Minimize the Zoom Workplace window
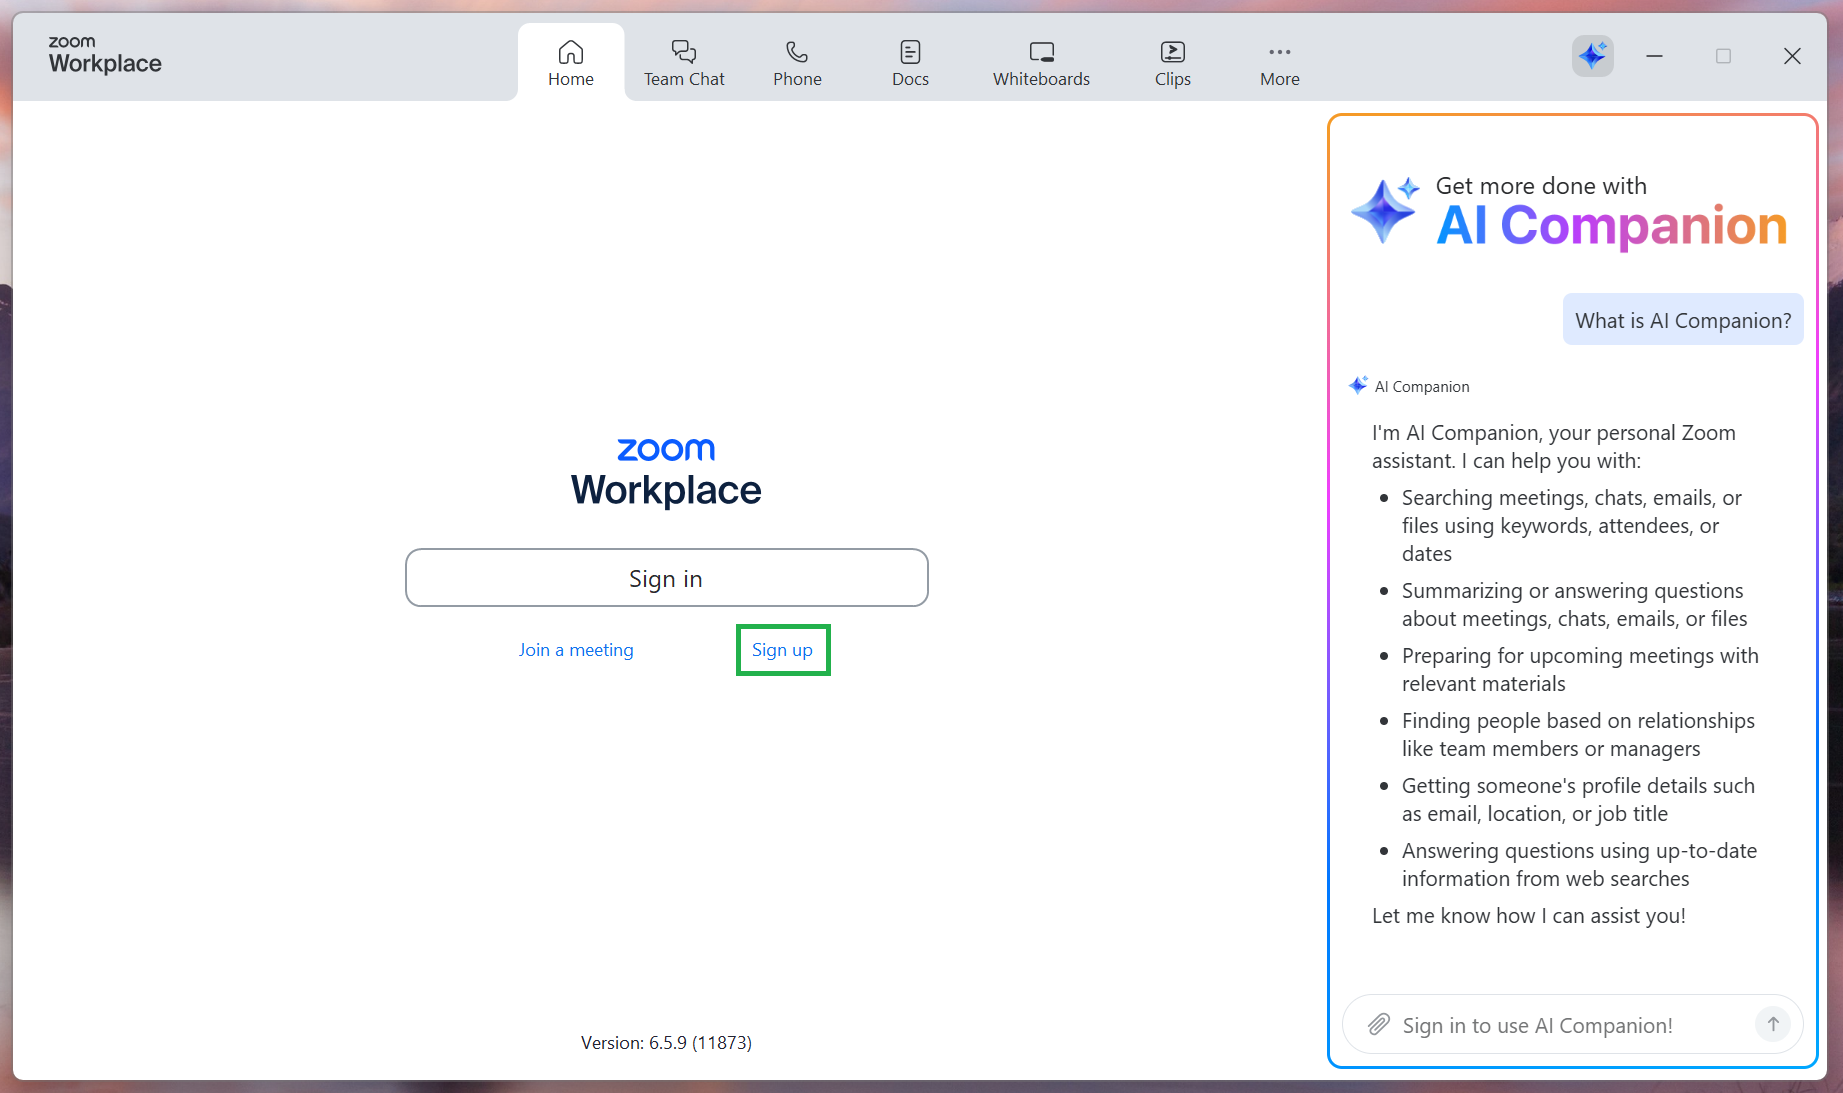Viewport: 1843px width, 1093px height. 1654,56
